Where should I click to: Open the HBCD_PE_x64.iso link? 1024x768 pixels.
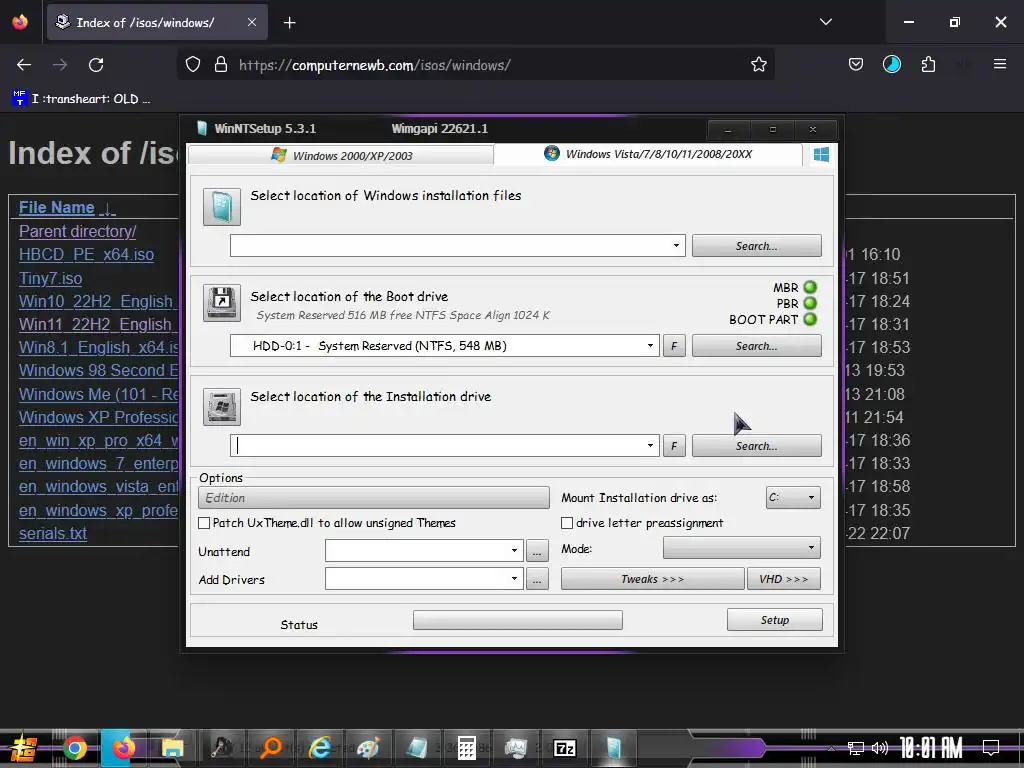point(86,254)
